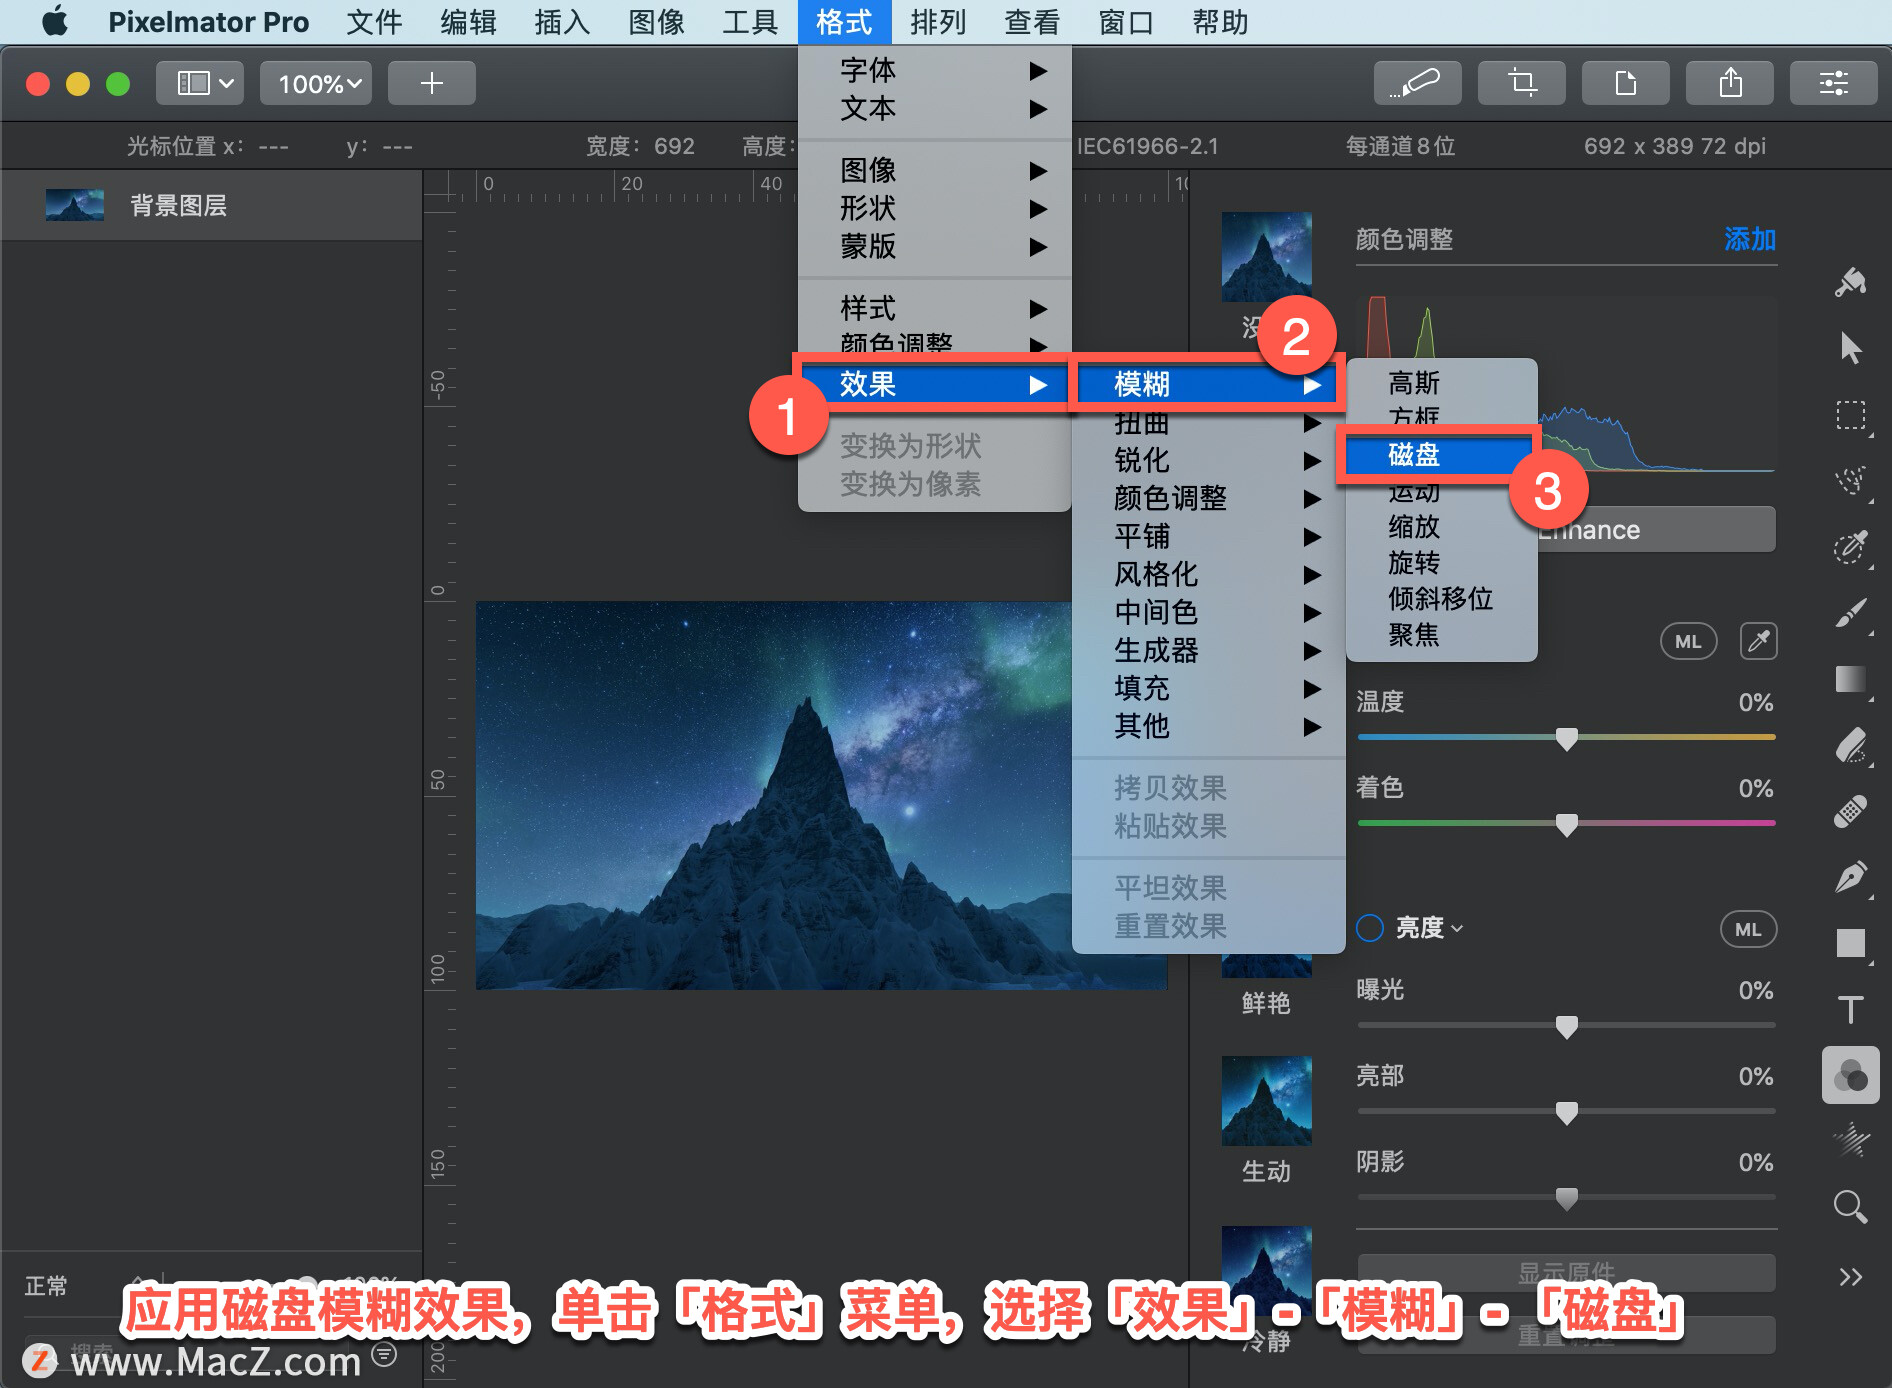This screenshot has height=1388, width=1892.
Task: Toggle the 亮度 adjustment circle
Action: pyautogui.click(x=1370, y=928)
